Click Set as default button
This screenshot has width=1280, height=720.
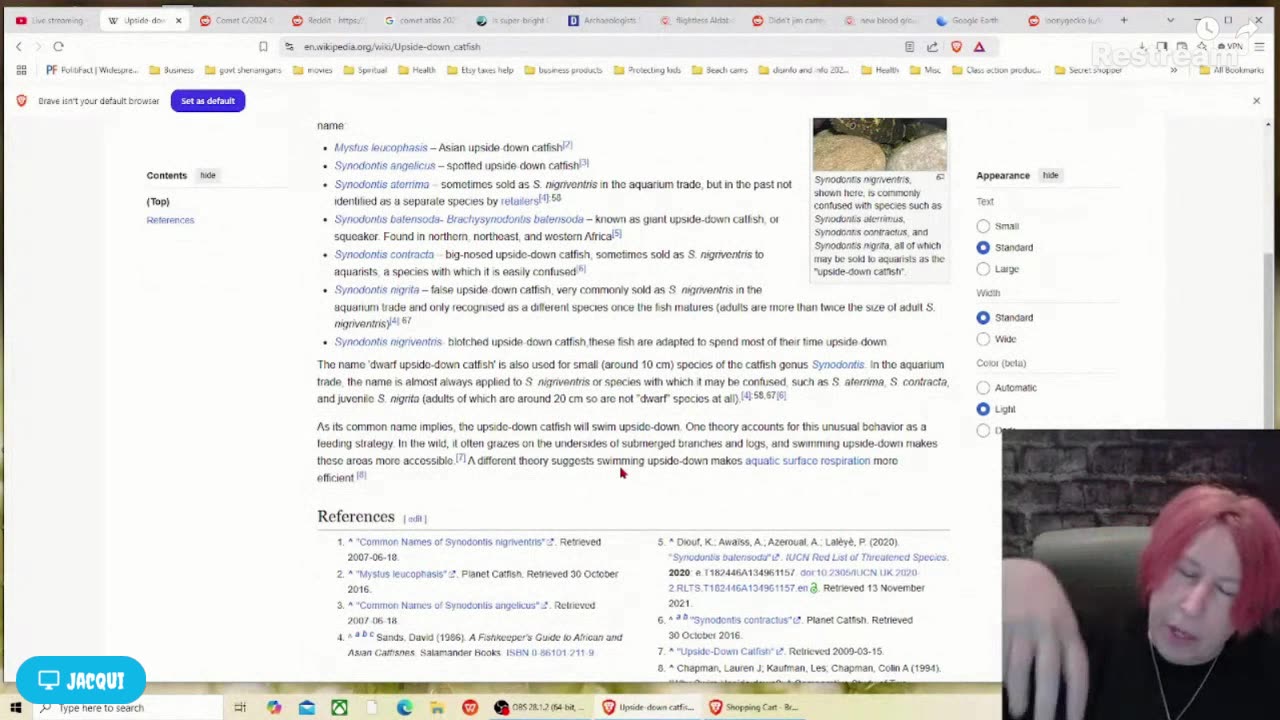coord(208,100)
